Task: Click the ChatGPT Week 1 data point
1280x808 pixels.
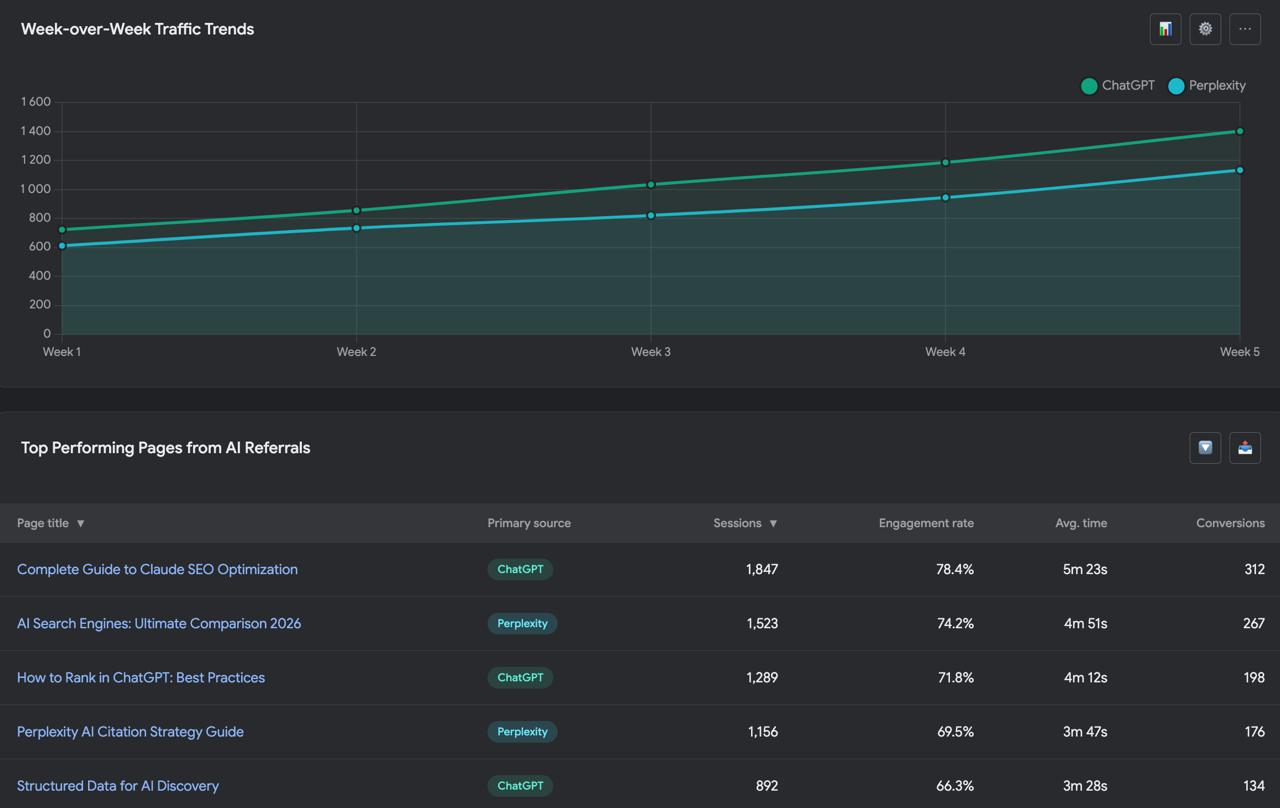Action: (x=62, y=230)
